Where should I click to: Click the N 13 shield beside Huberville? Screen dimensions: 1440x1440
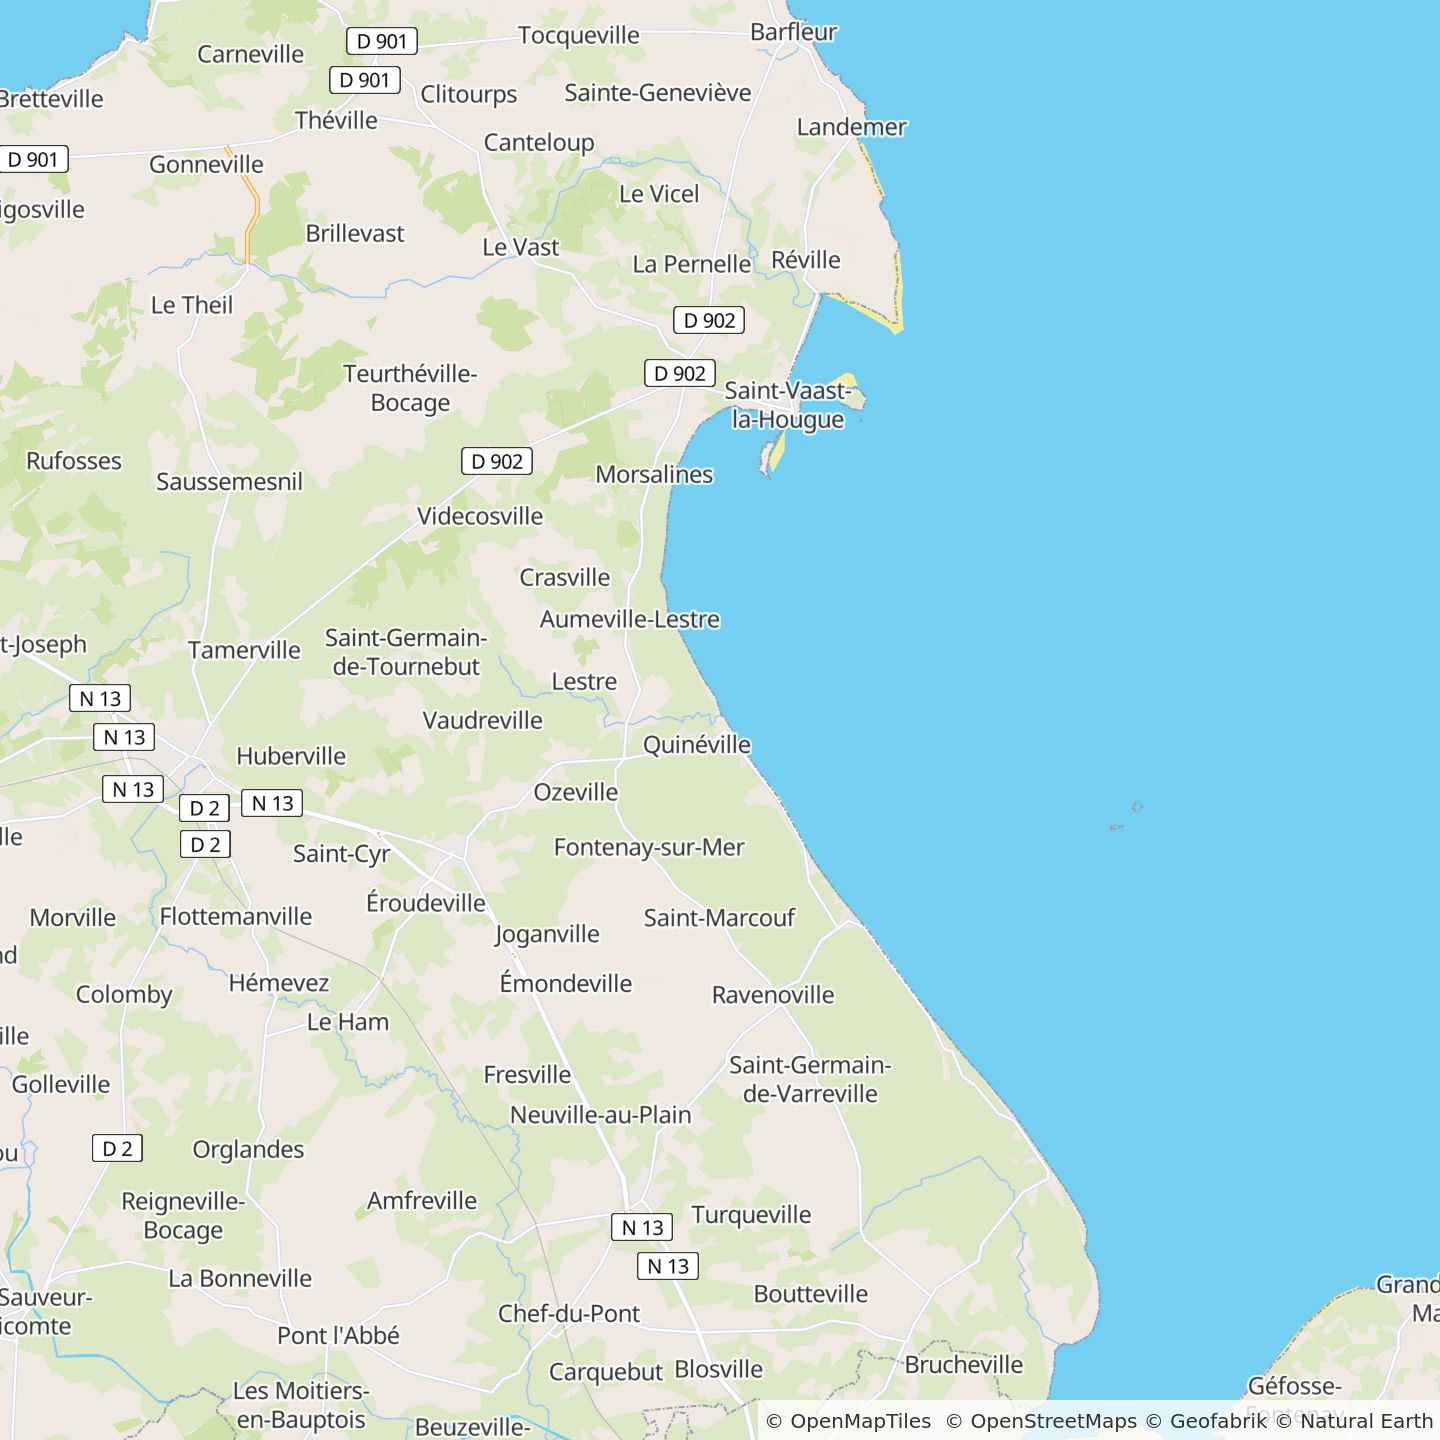click(x=272, y=803)
